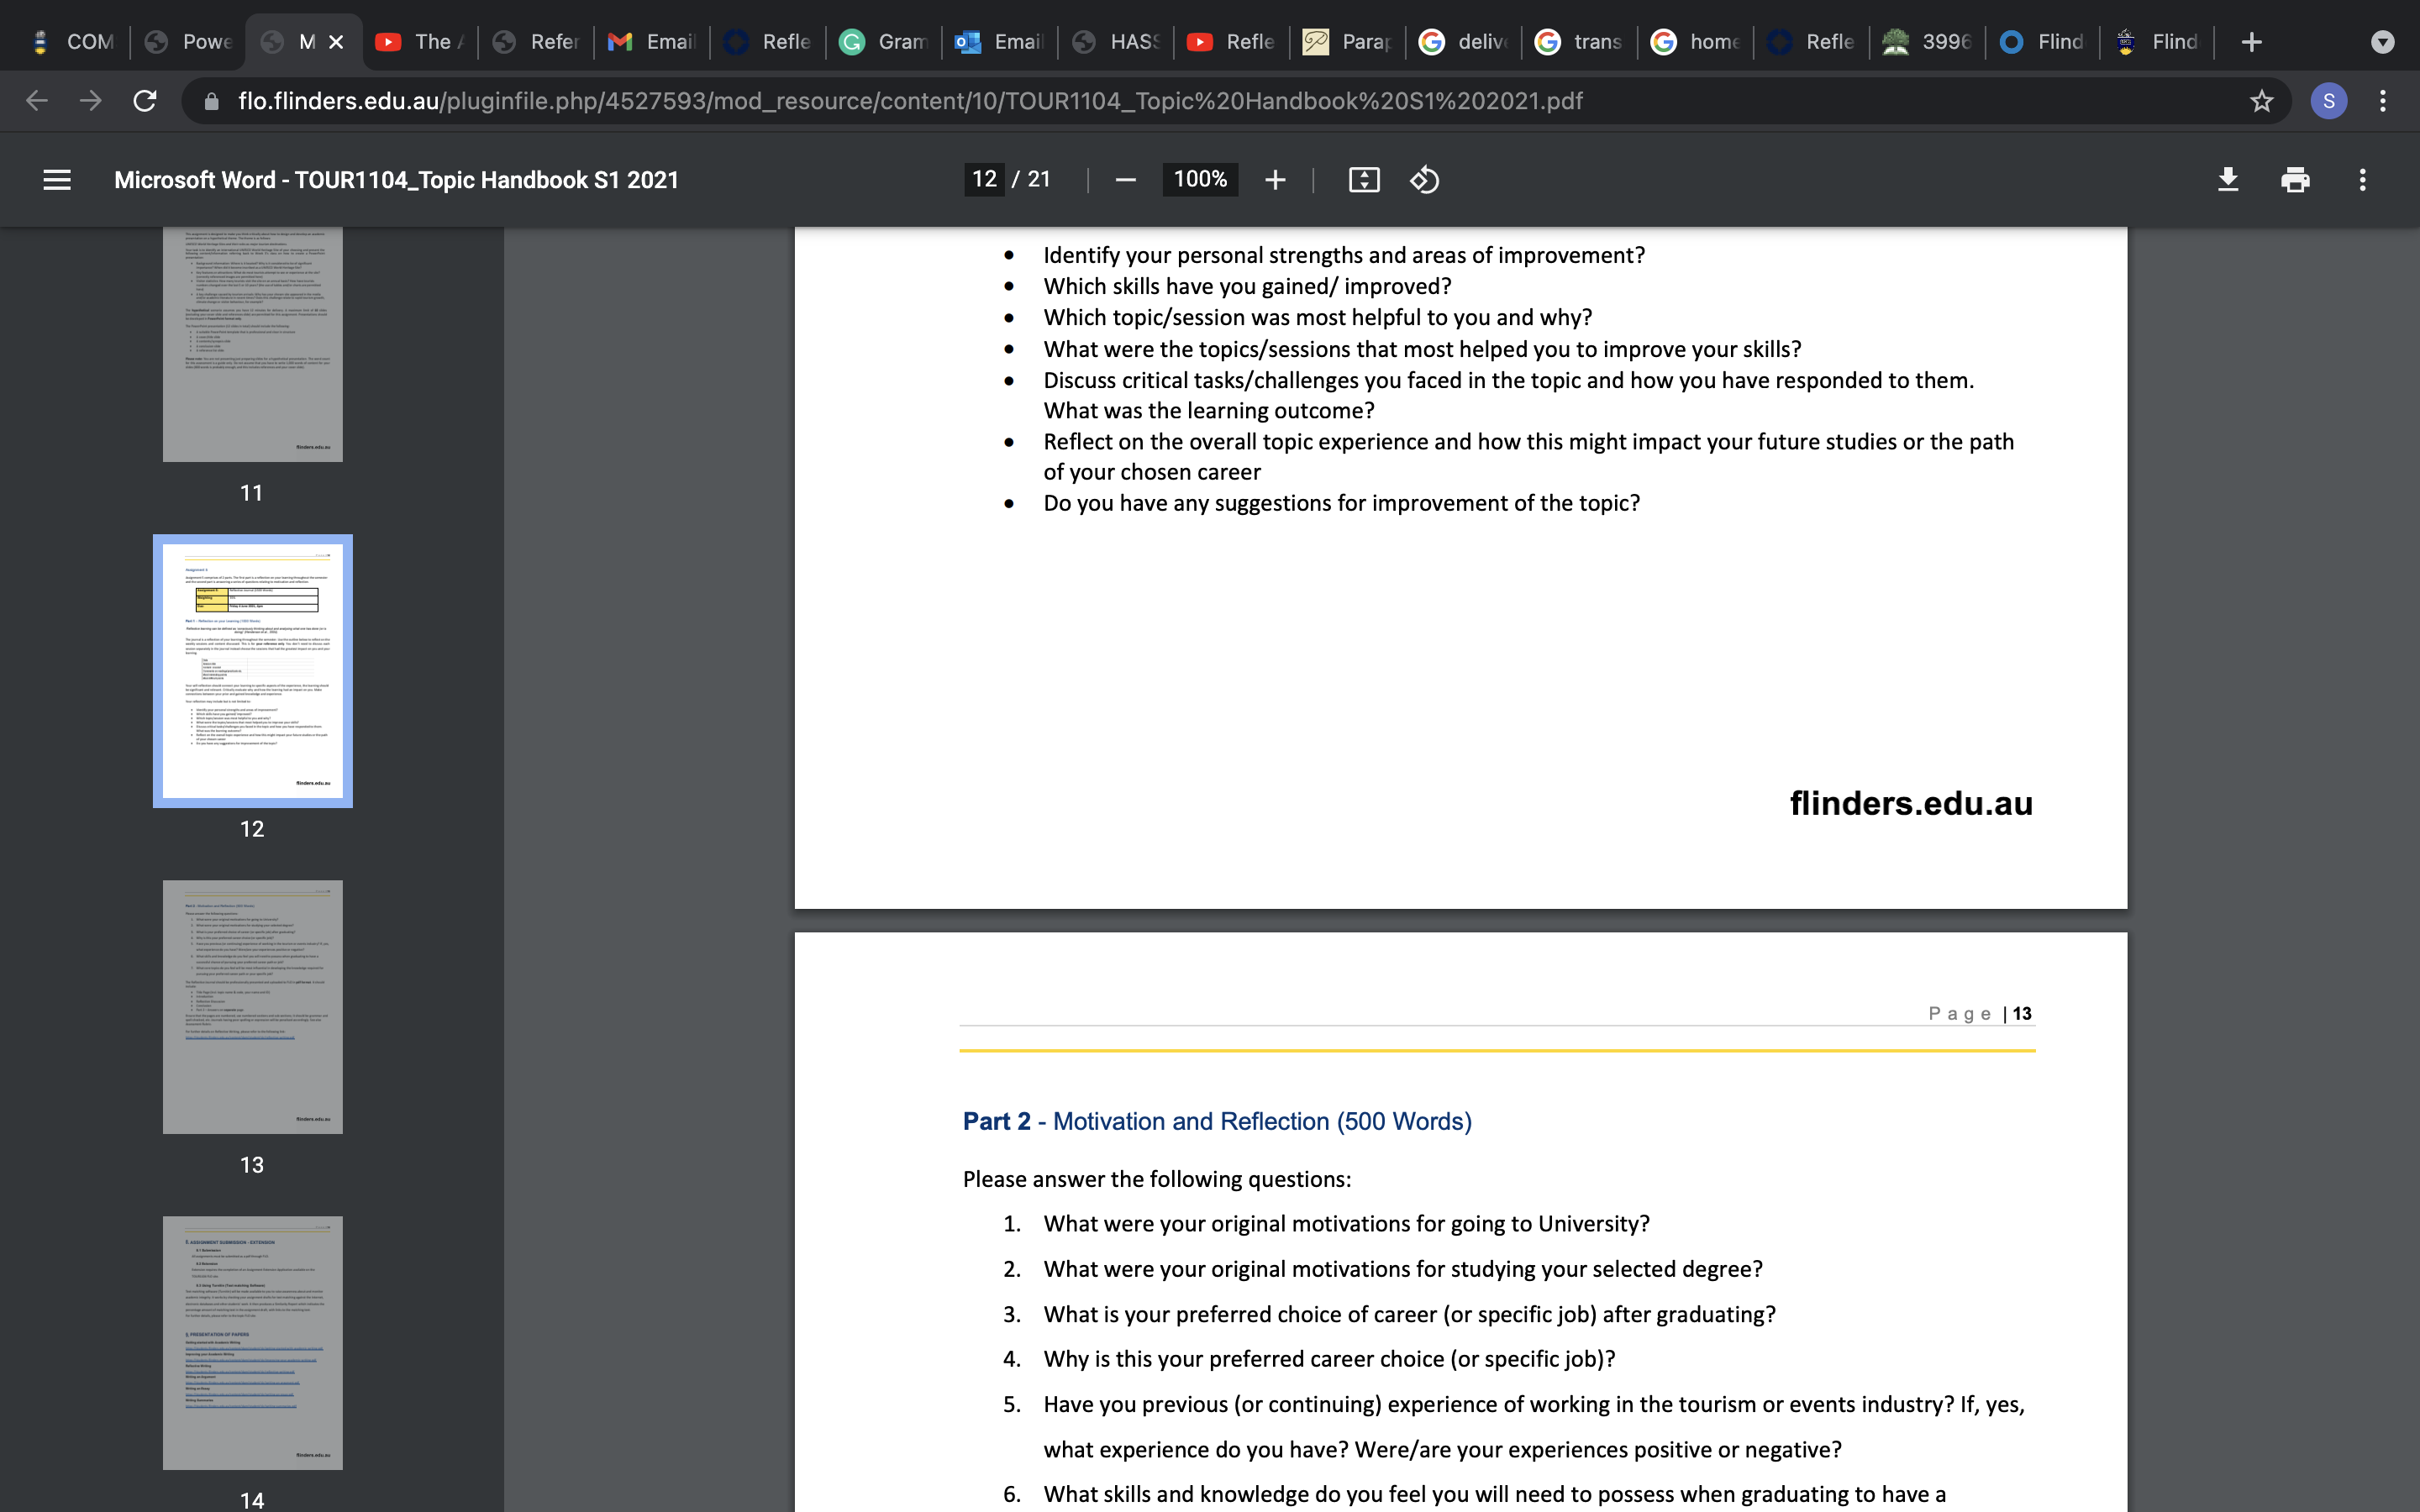Jump to page 14 thumbnail
The image size is (2420, 1512).
[252, 1343]
